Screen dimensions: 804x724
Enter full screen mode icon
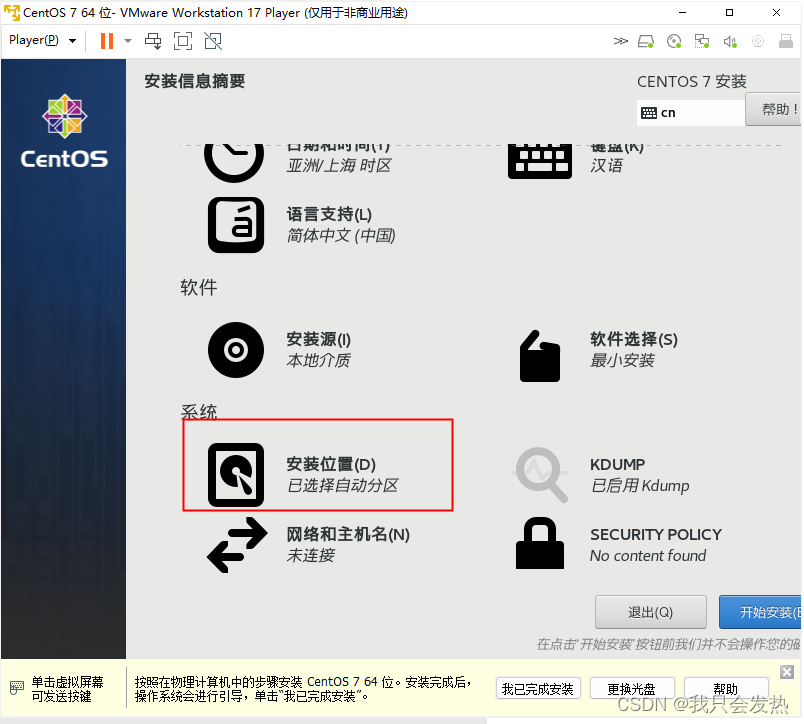[183, 41]
